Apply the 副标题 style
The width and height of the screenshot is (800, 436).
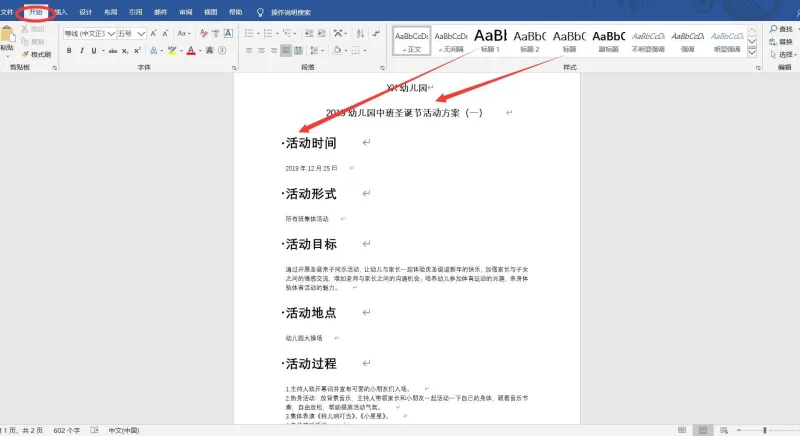(x=609, y=41)
